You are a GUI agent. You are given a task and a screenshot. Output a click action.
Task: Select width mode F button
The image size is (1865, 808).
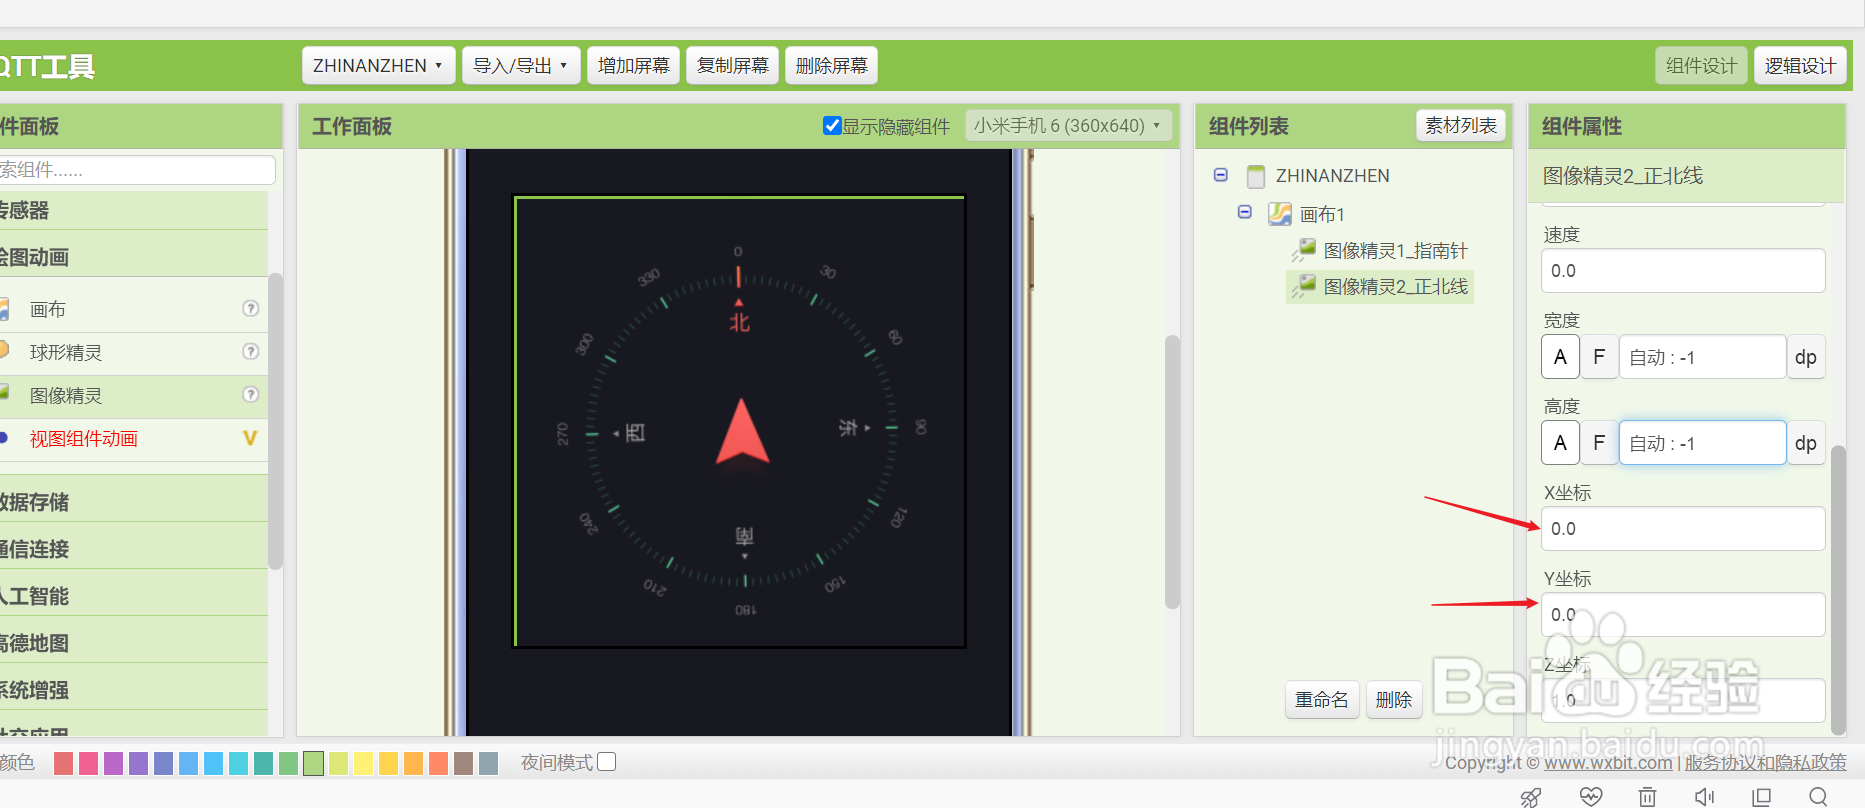(1599, 357)
